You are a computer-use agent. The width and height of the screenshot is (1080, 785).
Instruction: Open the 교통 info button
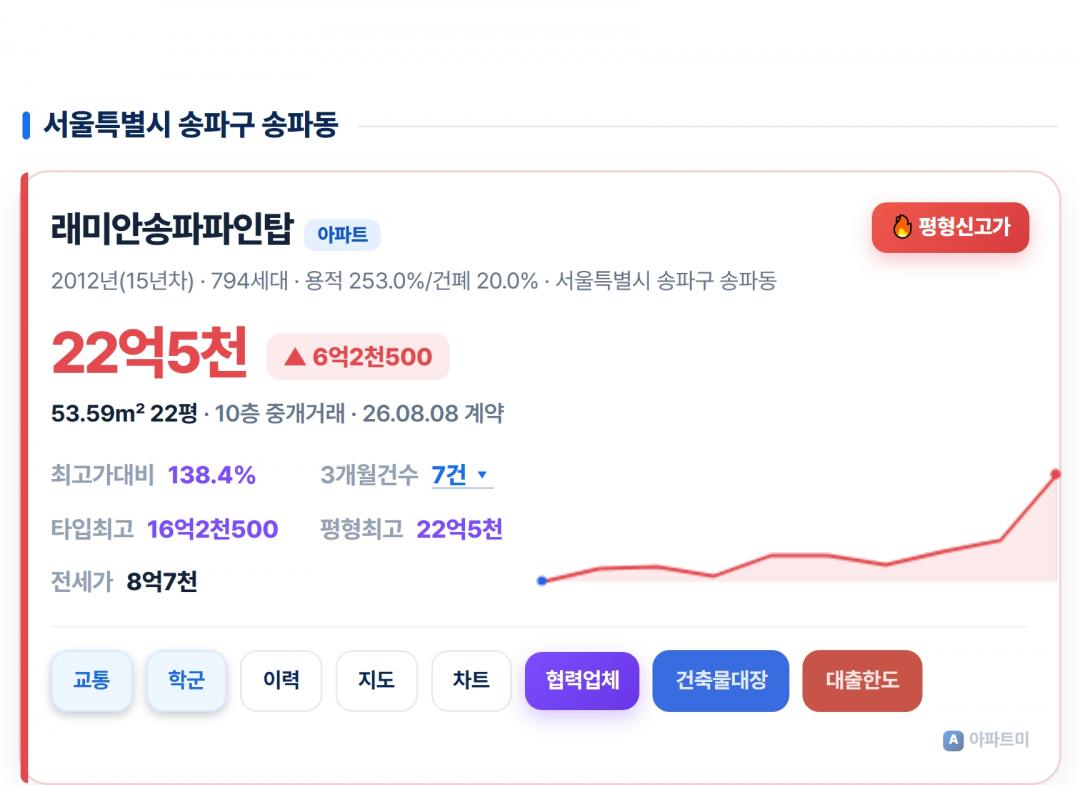92,680
